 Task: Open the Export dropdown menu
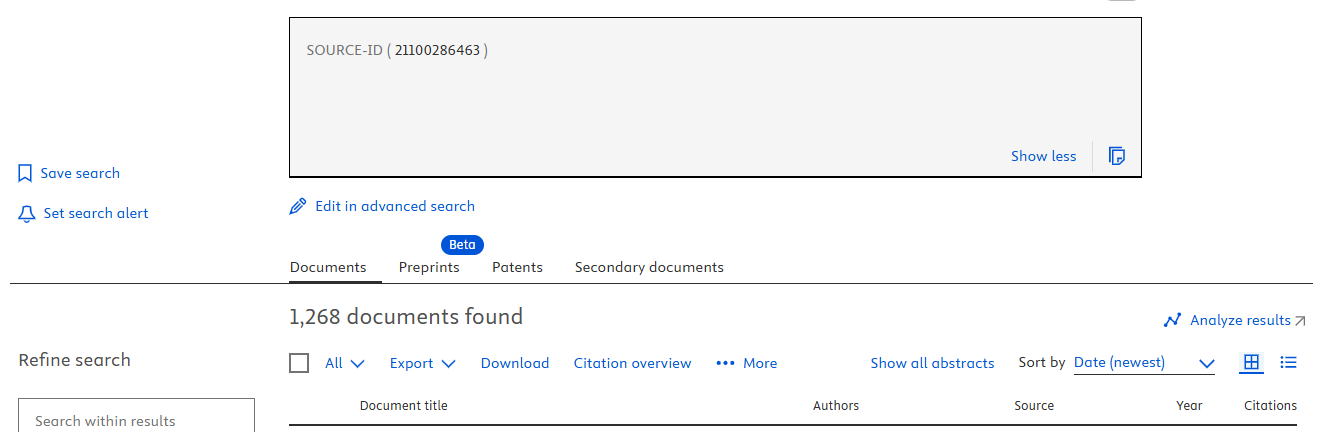[x=423, y=364]
